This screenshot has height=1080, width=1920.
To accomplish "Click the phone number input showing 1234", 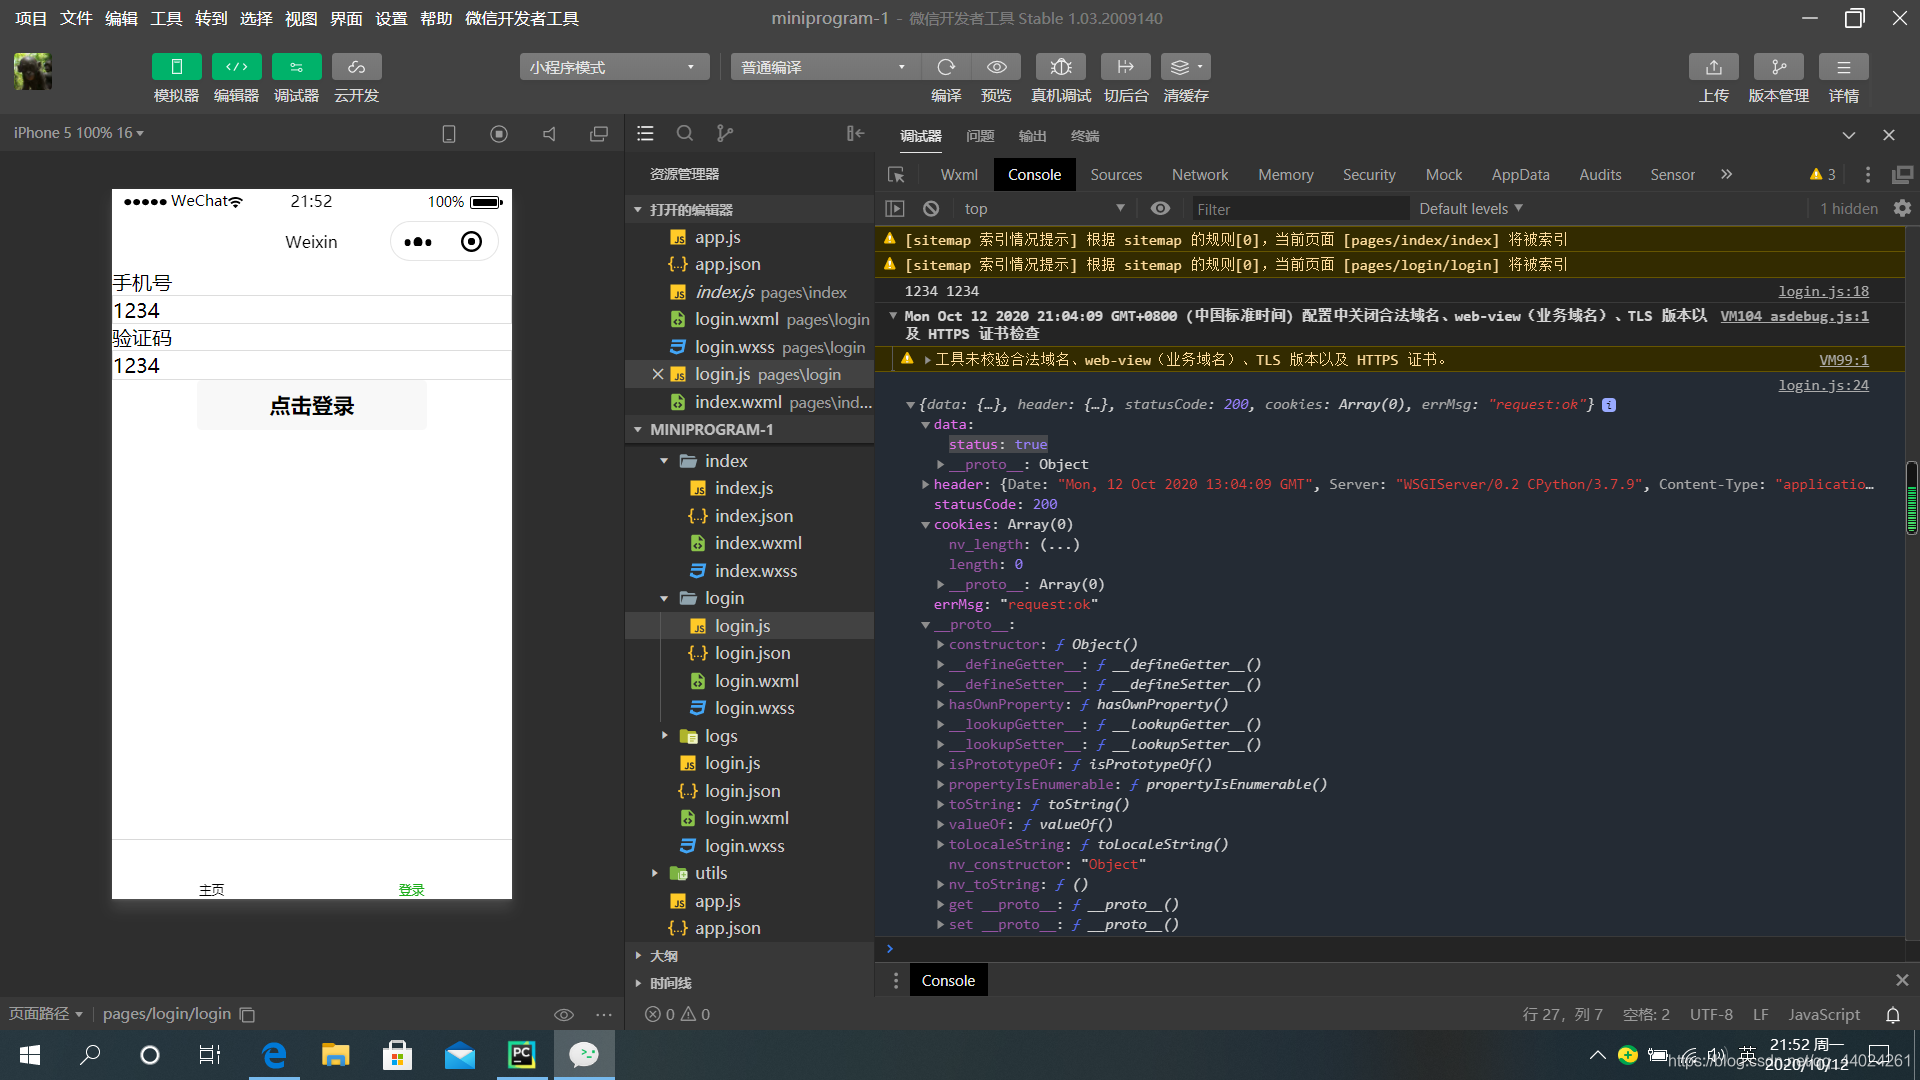I will 312,311.
